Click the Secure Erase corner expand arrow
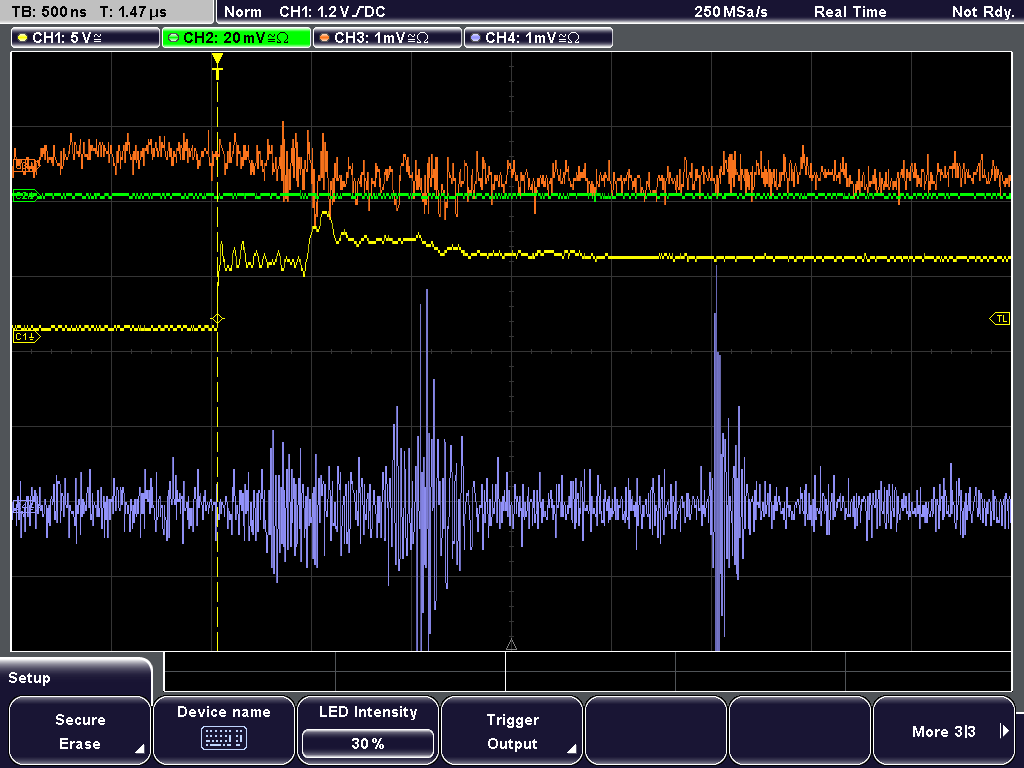Image resolution: width=1024 pixels, height=768 pixels. tap(139, 749)
